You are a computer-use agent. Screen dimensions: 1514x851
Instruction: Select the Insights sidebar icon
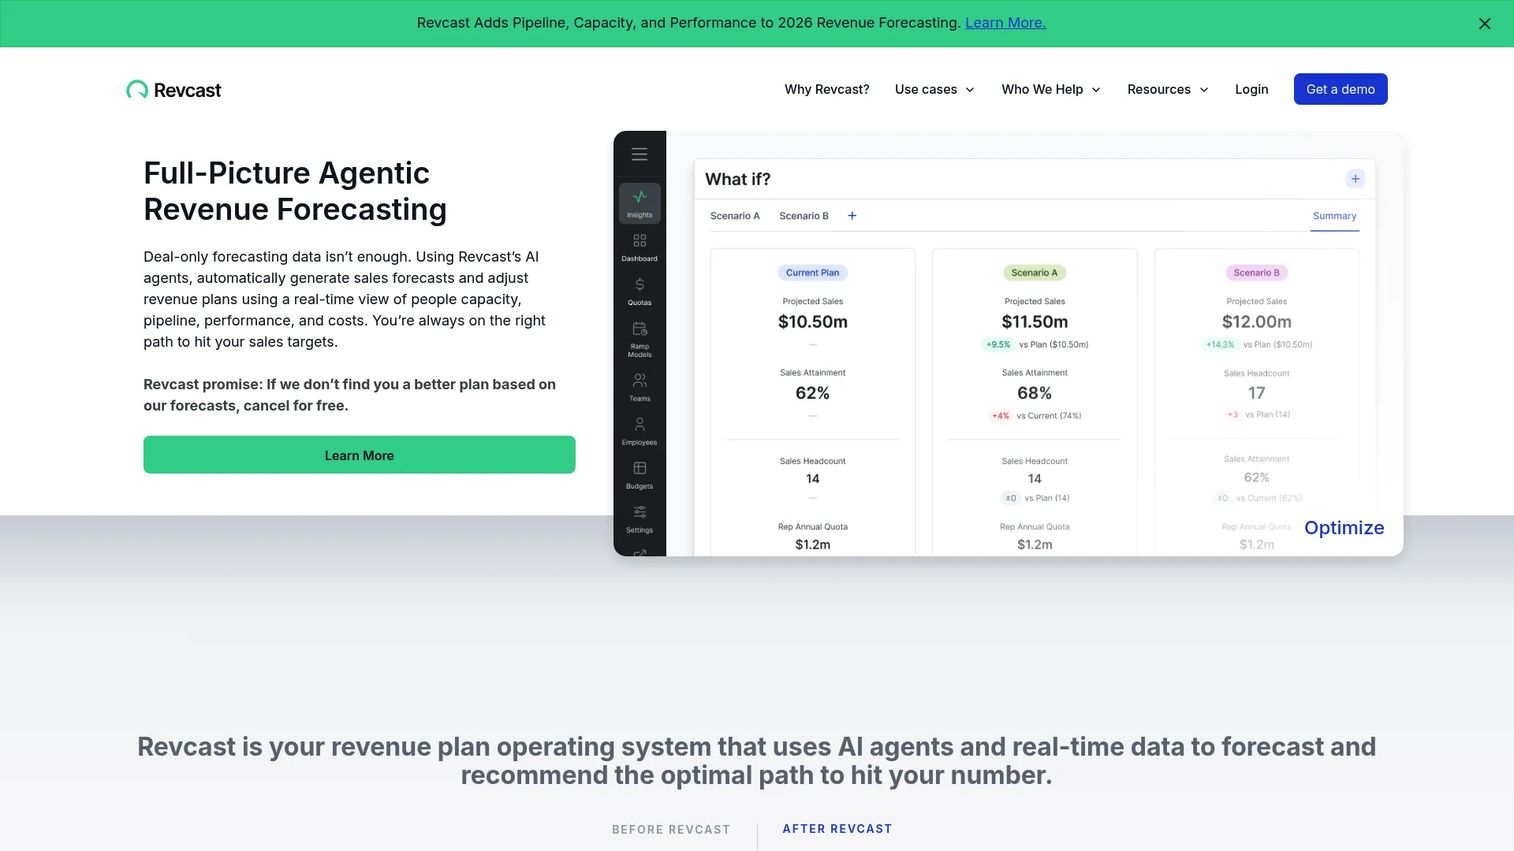tap(640, 203)
